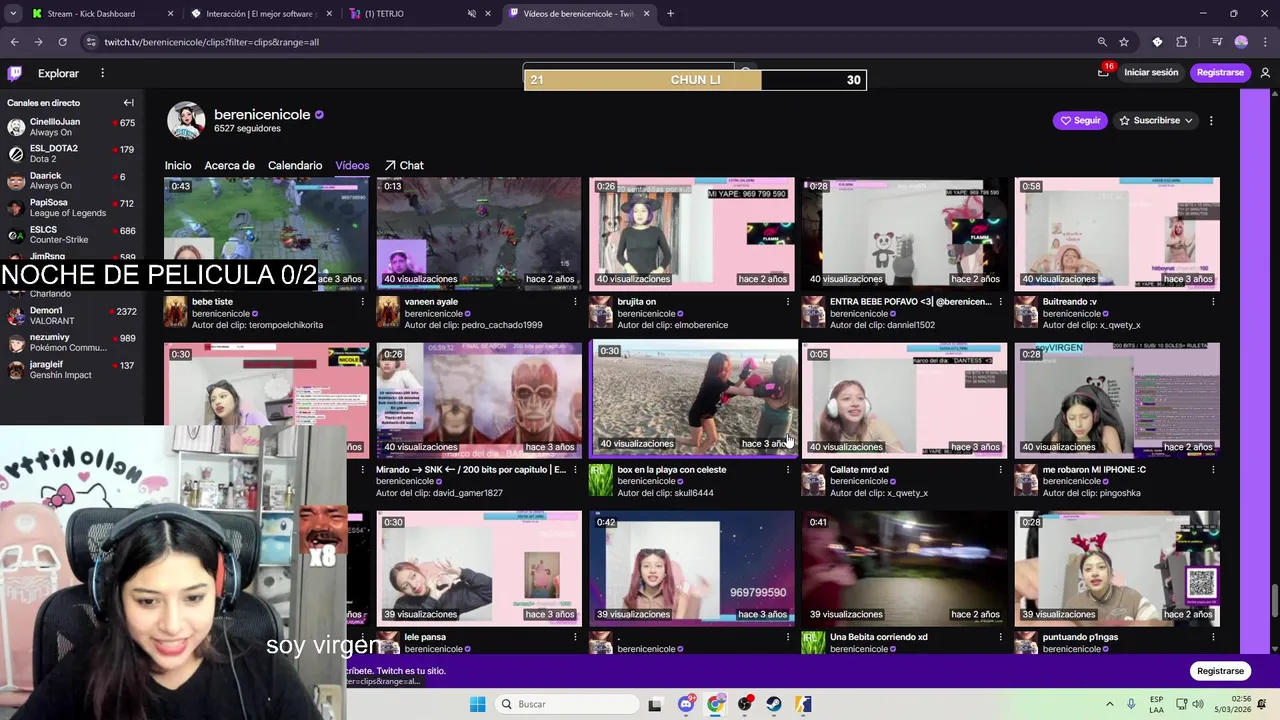The height and width of the screenshot is (720, 1280).
Task: Open Chrome from the taskbar
Action: (x=715, y=704)
